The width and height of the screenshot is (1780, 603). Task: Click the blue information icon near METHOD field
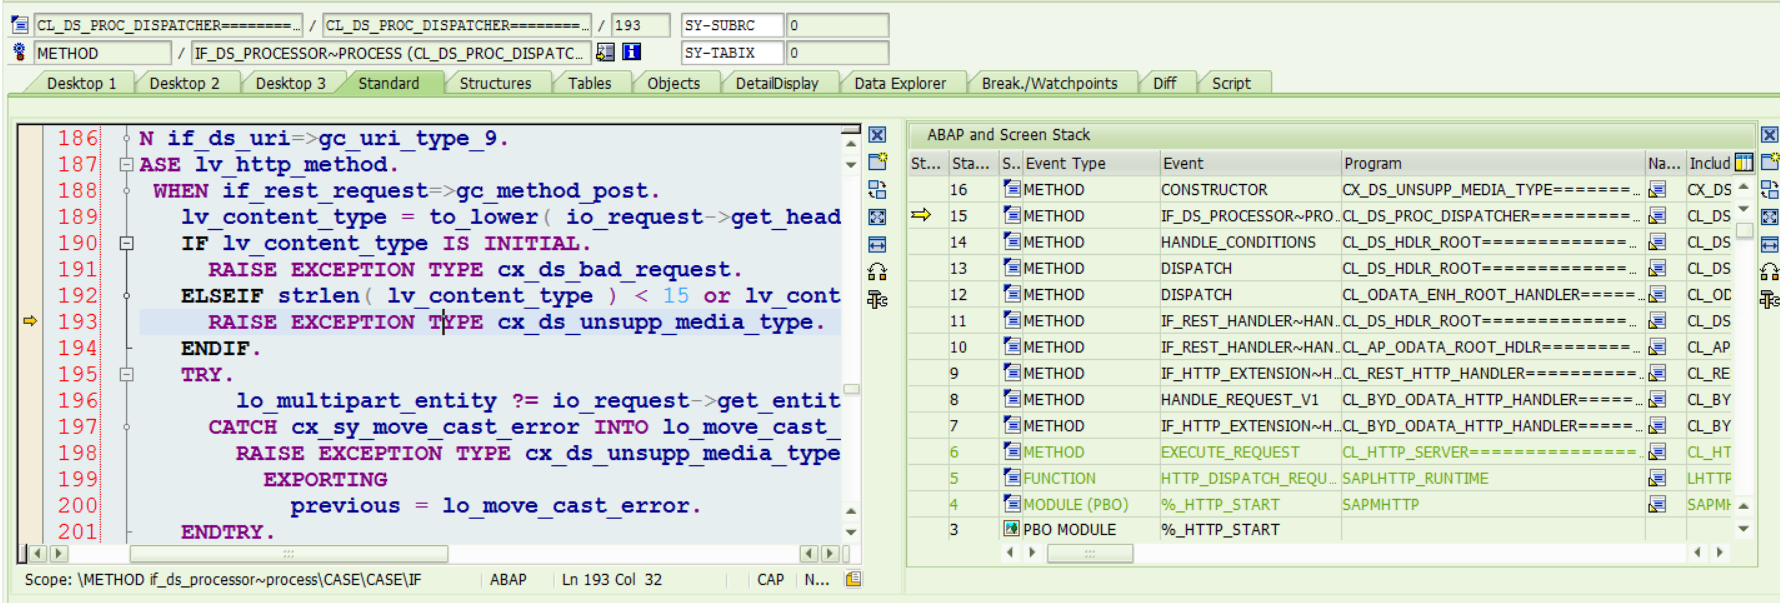coord(631,52)
